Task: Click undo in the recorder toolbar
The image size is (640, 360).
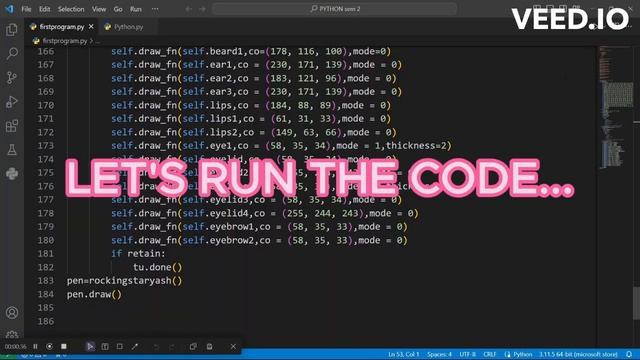Action: click(x=156, y=347)
